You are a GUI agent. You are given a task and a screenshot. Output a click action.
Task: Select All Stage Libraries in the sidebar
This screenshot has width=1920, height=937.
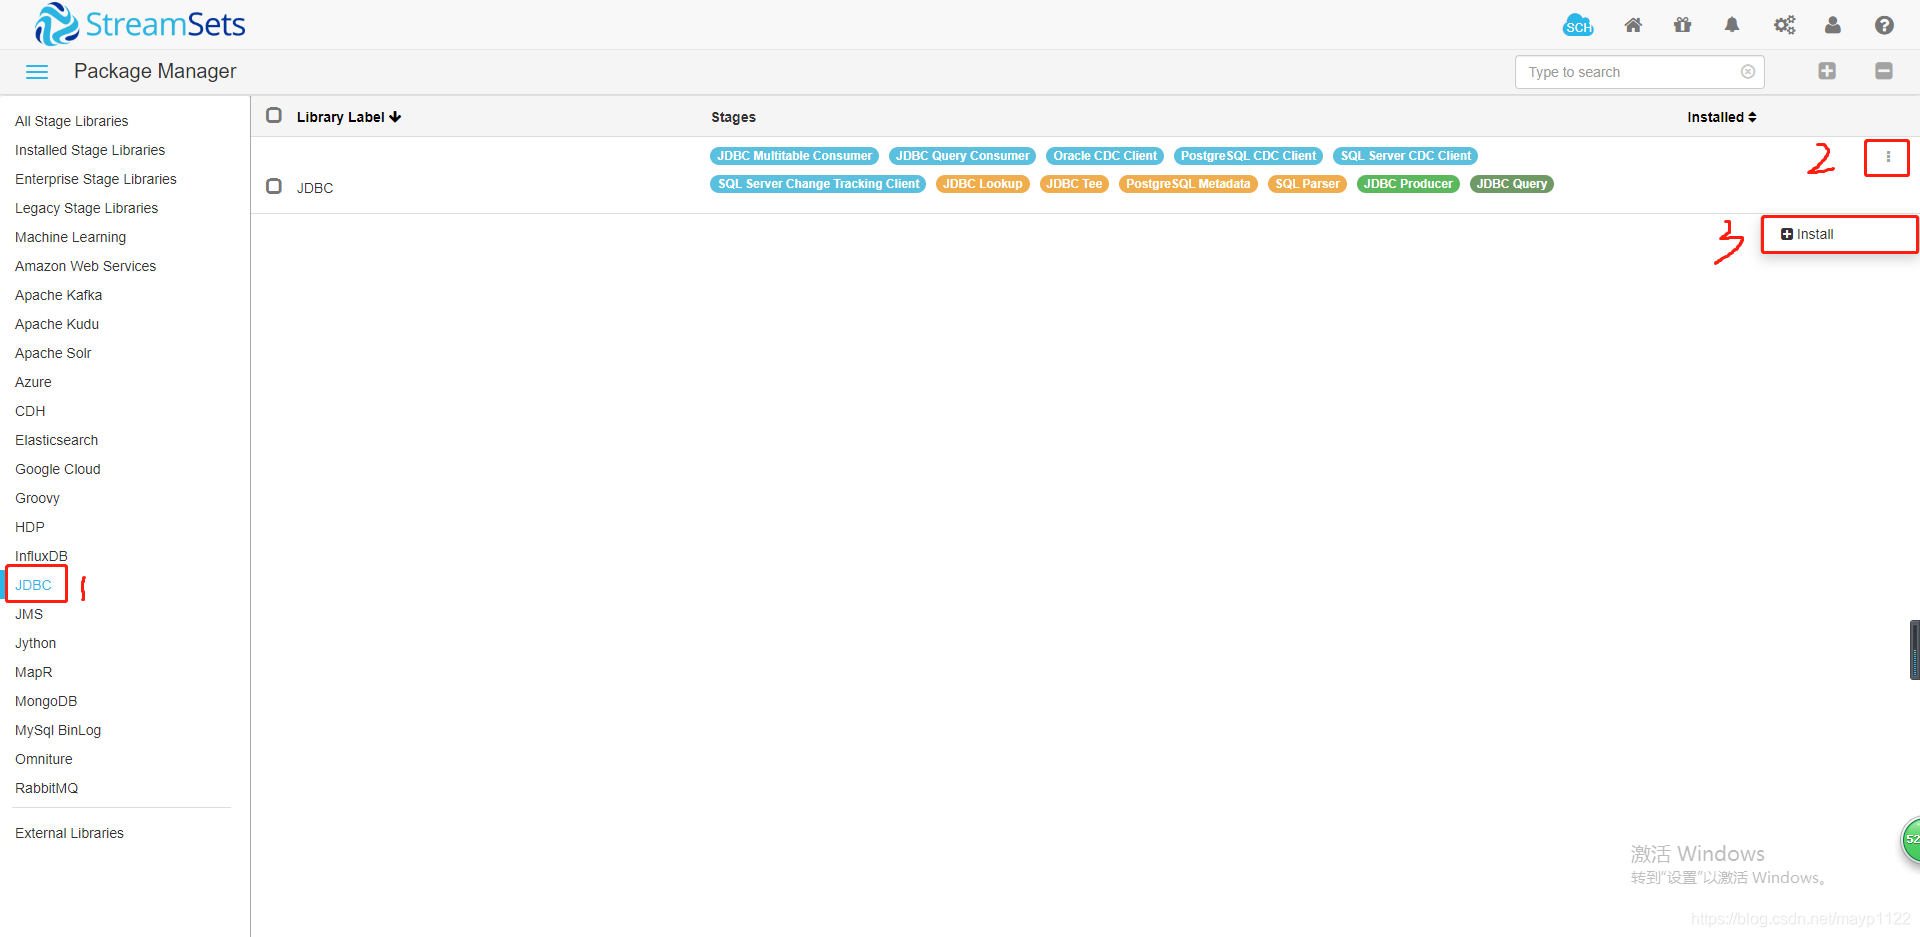click(x=72, y=121)
